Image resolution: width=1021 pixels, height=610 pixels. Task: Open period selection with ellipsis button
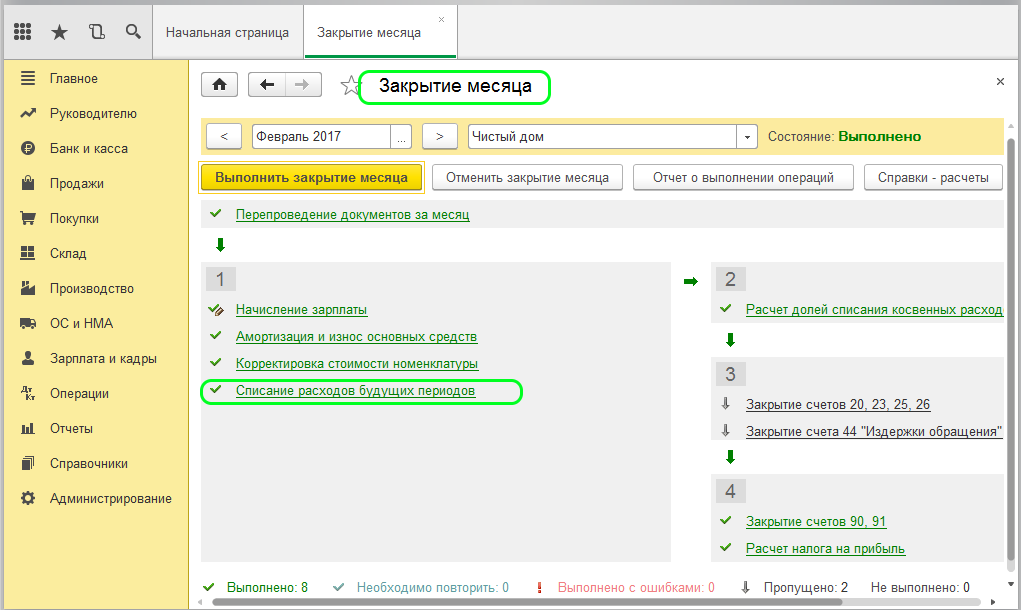401,137
